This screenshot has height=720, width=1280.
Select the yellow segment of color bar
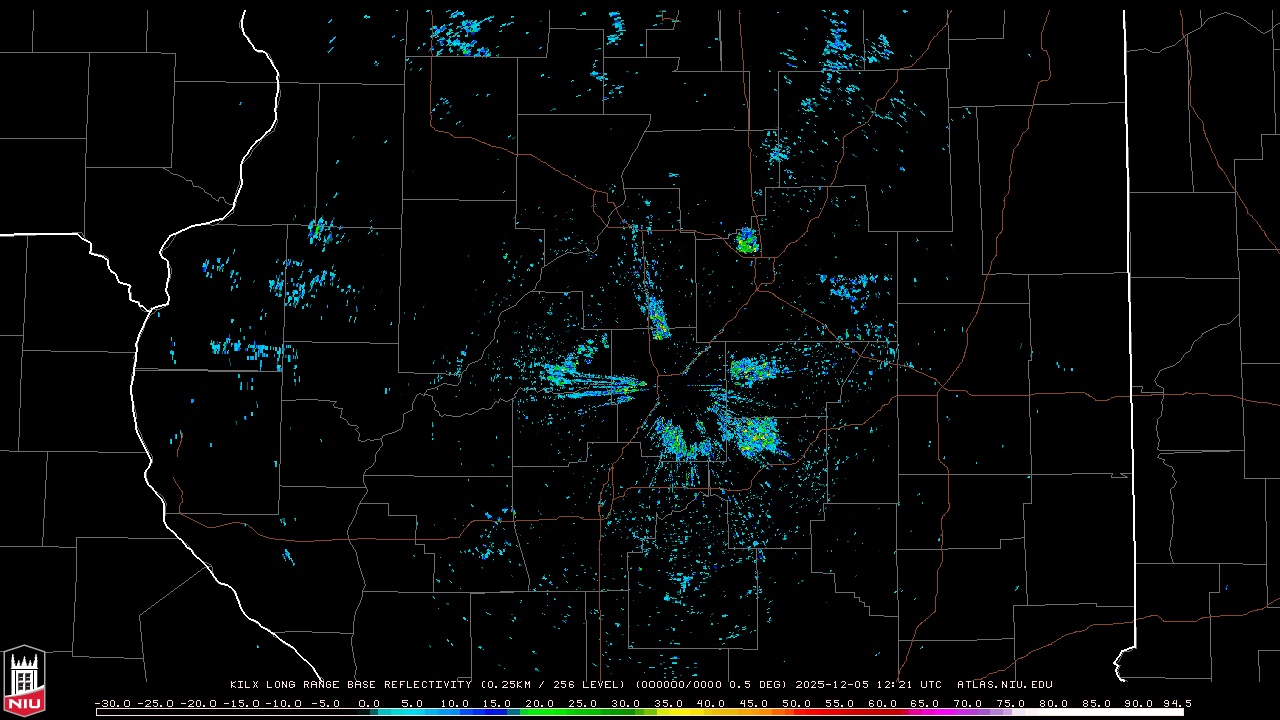pos(700,712)
